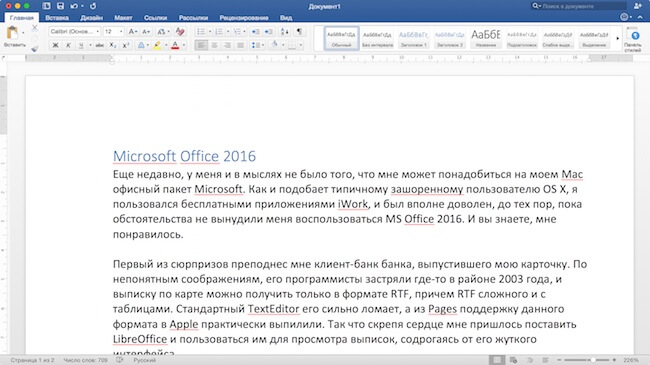Viewport: 650px width, 365px height.
Task: Open the sidebar layout icon in title bar
Action: 46,6
